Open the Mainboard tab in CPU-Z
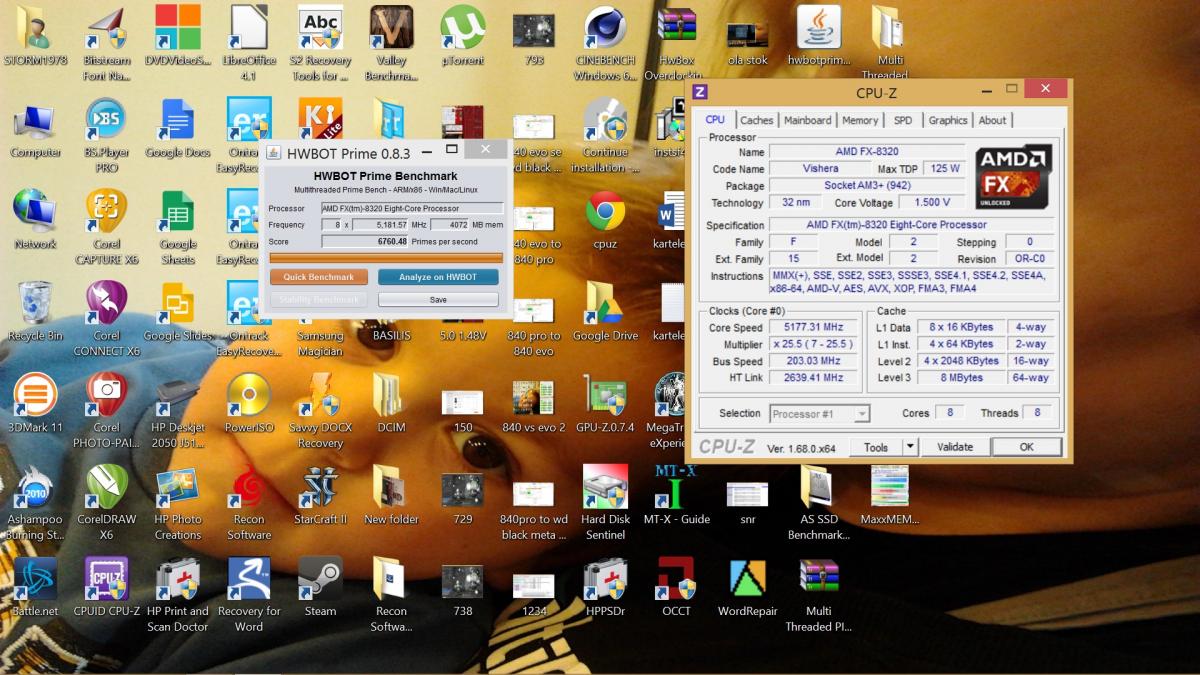1200x675 pixels. [808, 120]
